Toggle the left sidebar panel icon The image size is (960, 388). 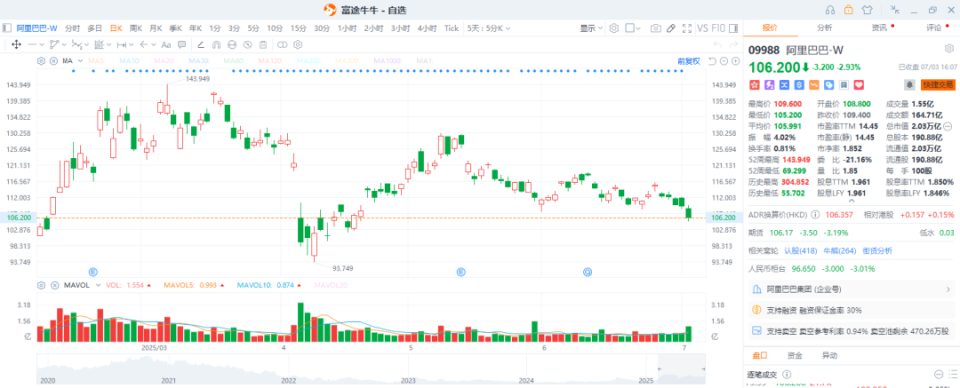[x=7, y=28]
